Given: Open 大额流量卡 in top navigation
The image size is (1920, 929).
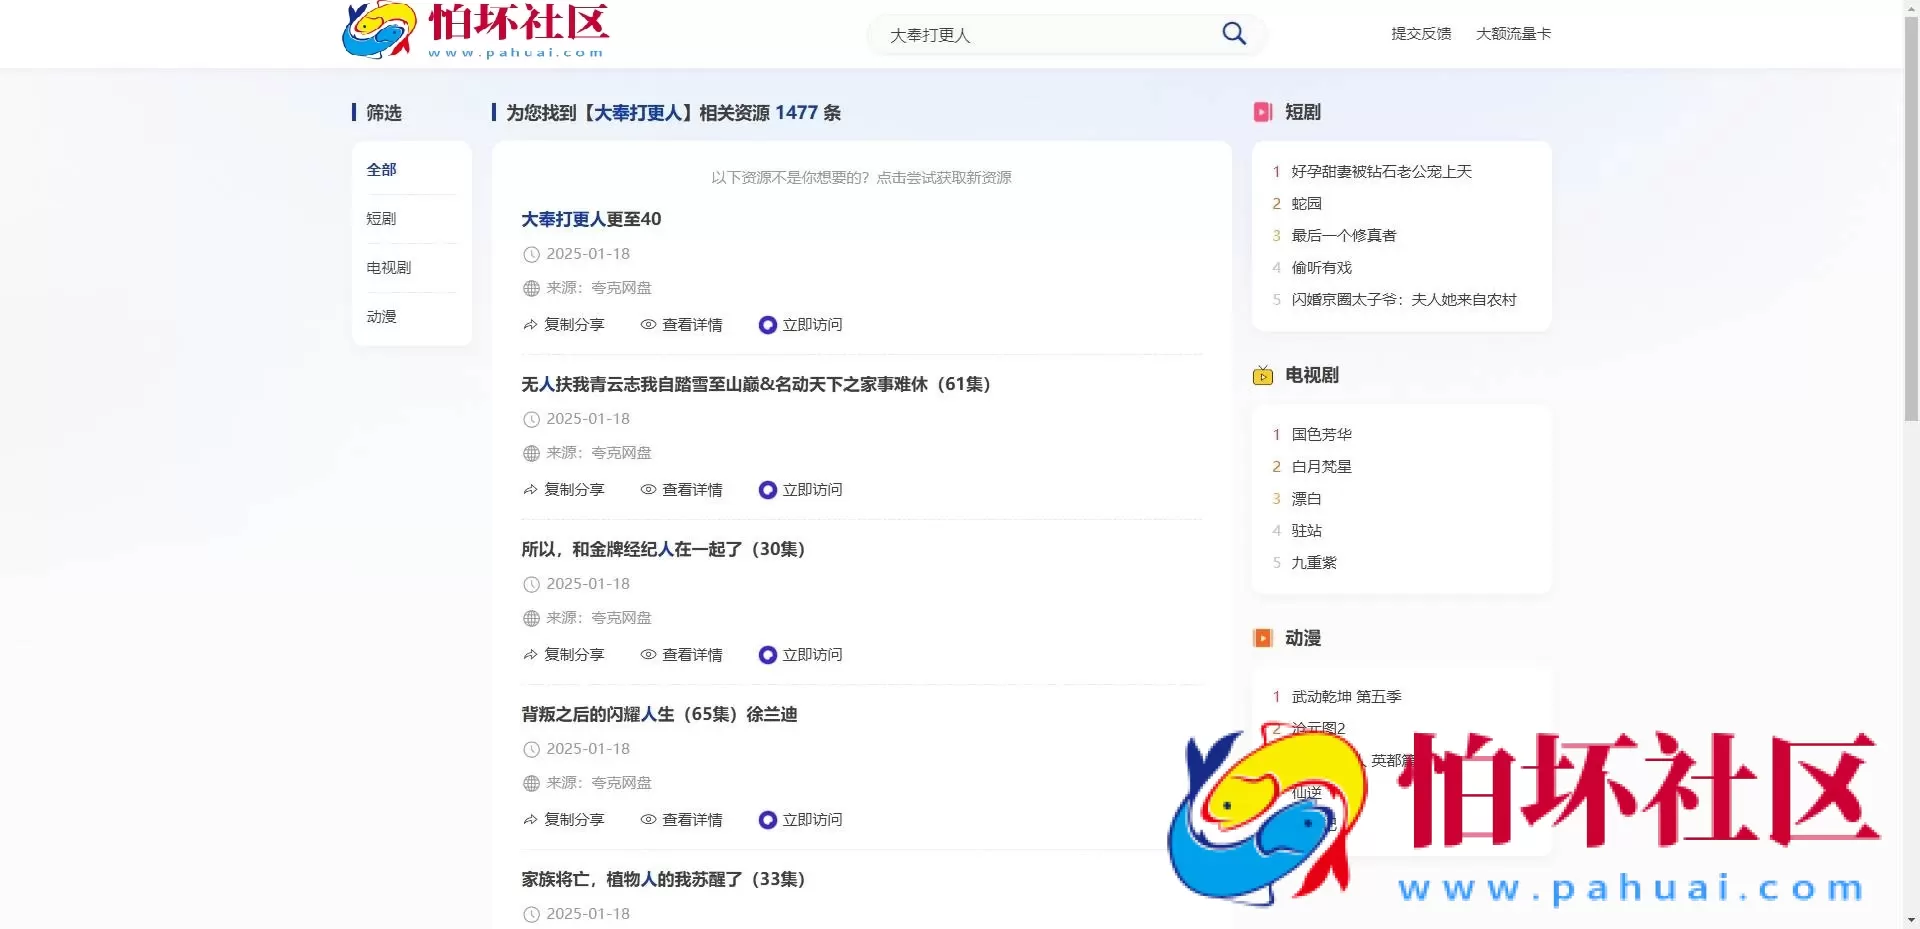Looking at the screenshot, I should (1513, 33).
